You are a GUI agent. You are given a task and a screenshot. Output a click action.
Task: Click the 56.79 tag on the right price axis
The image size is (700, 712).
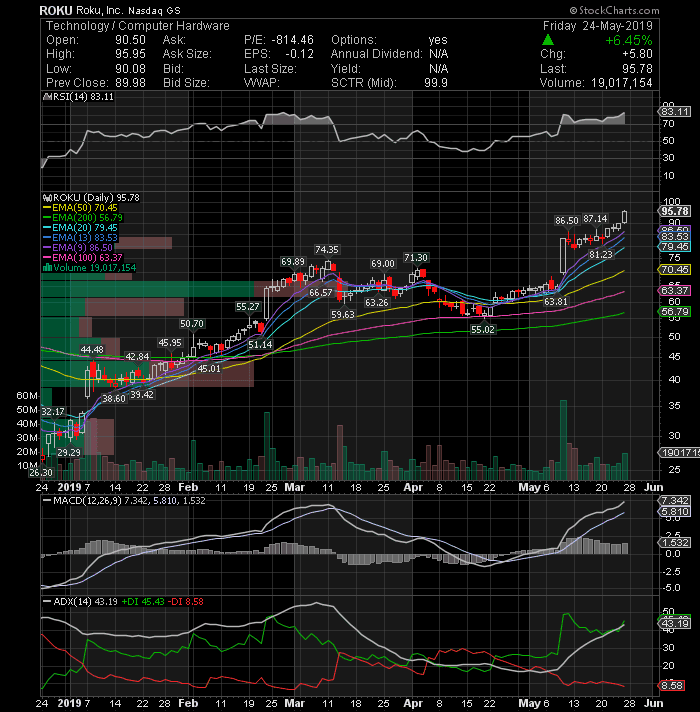(x=675, y=312)
